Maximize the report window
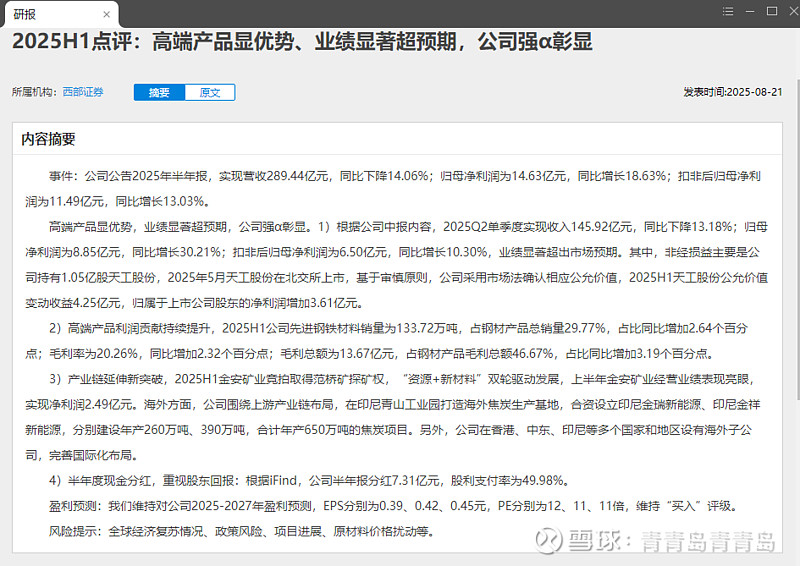This screenshot has width=800, height=566. pos(772,11)
